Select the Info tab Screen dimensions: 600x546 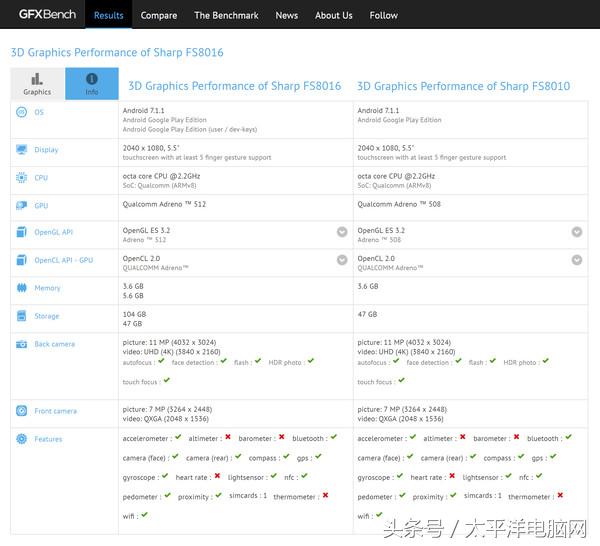point(92,84)
